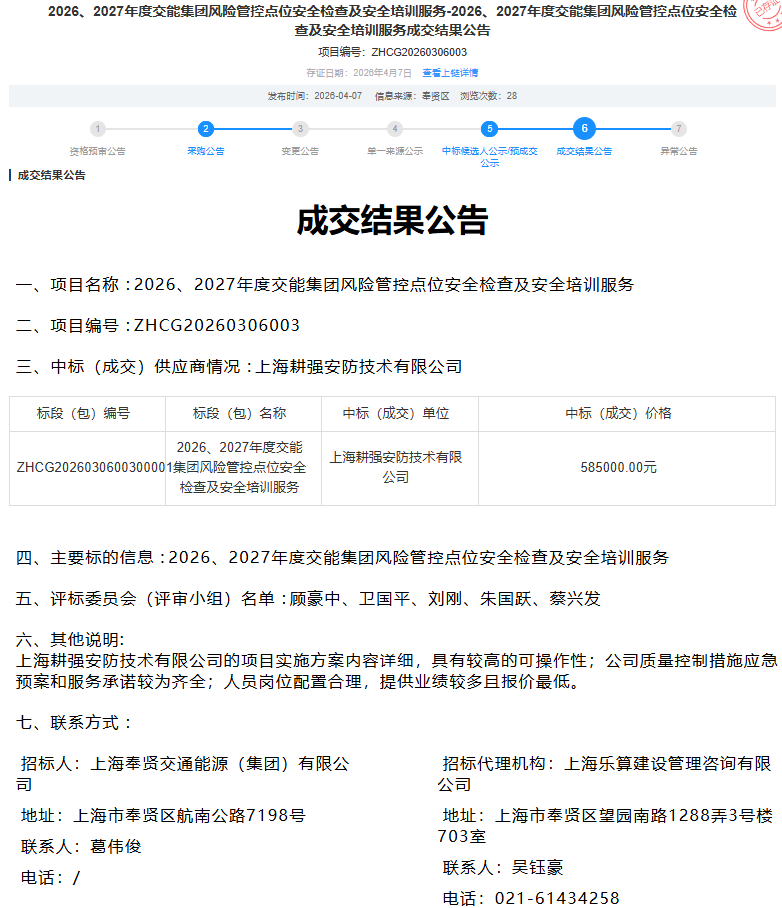The width and height of the screenshot is (782, 908).
Task: Click the step 5 circle marker
Action: pyautogui.click(x=489, y=129)
